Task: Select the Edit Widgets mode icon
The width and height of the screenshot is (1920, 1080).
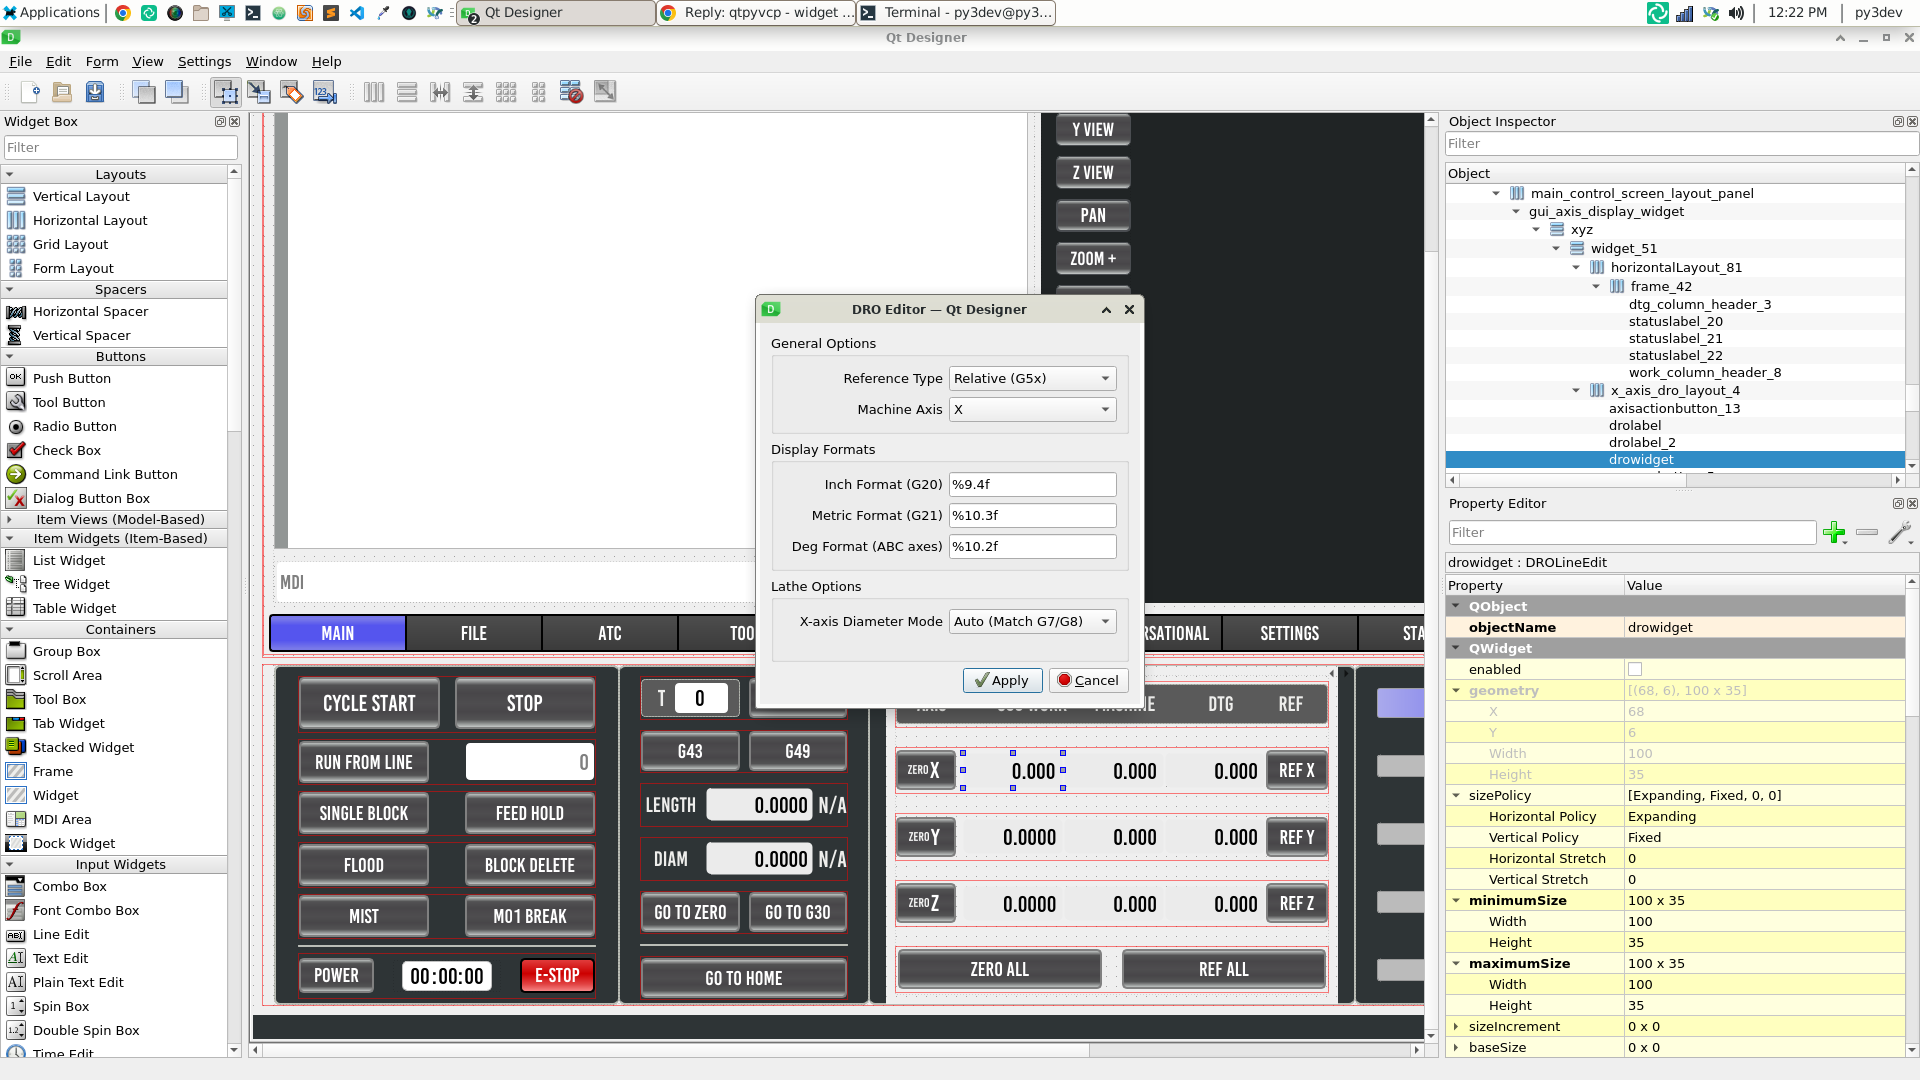Action: point(226,92)
